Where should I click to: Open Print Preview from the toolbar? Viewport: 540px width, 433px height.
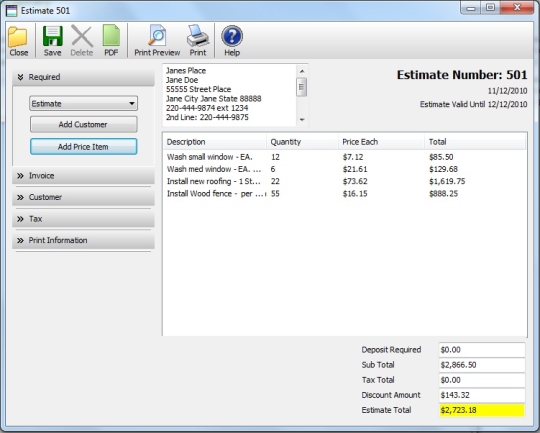coord(157,41)
